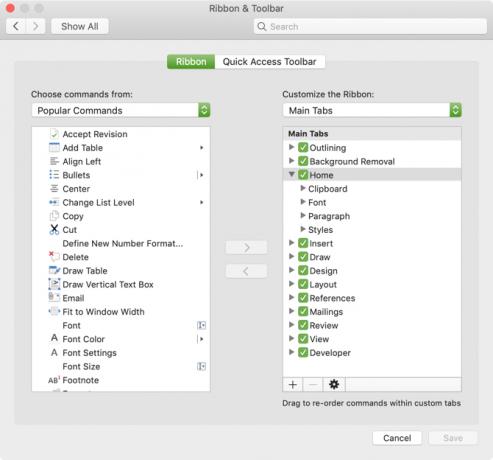This screenshot has height=460, width=493.
Task: Select the Draw Table icon
Action: click(54, 270)
